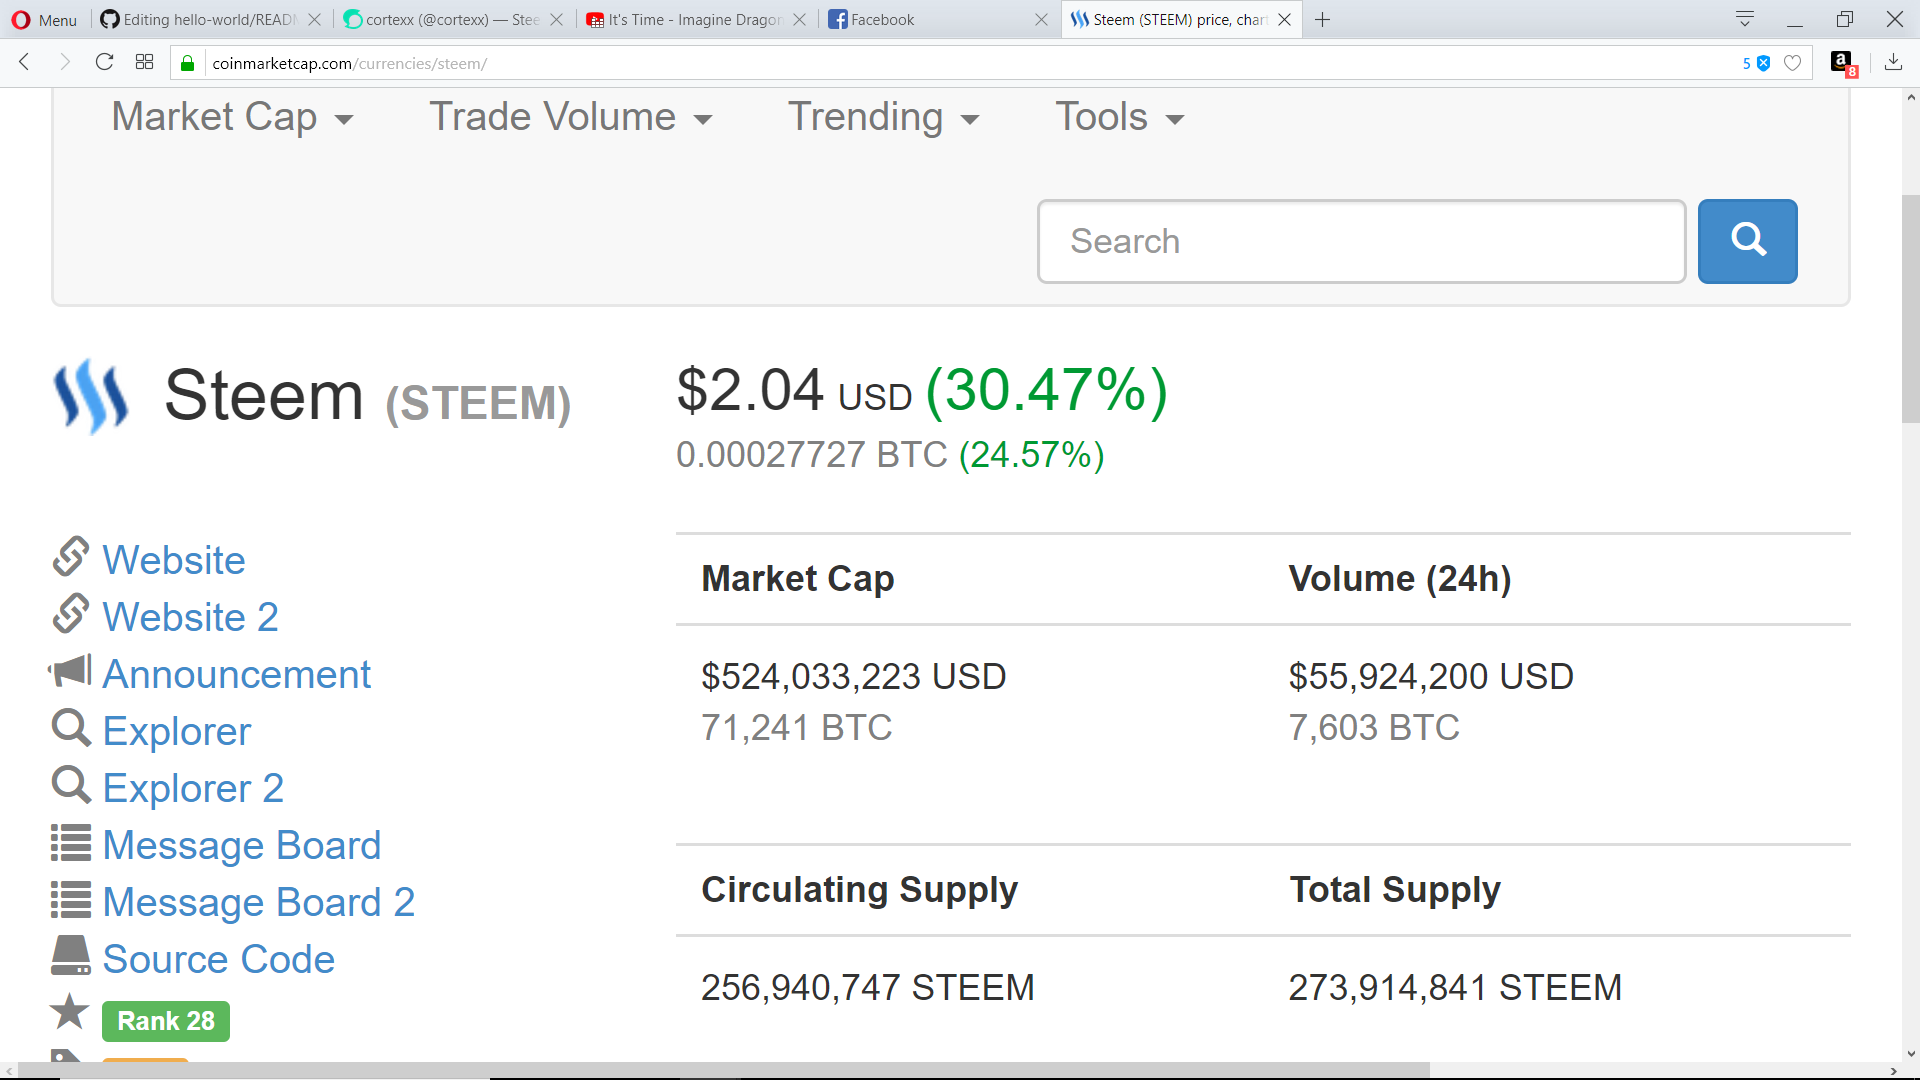This screenshot has width=1920, height=1080.
Task: Expand the Trade Volume dropdown
Action: pyautogui.click(x=570, y=117)
